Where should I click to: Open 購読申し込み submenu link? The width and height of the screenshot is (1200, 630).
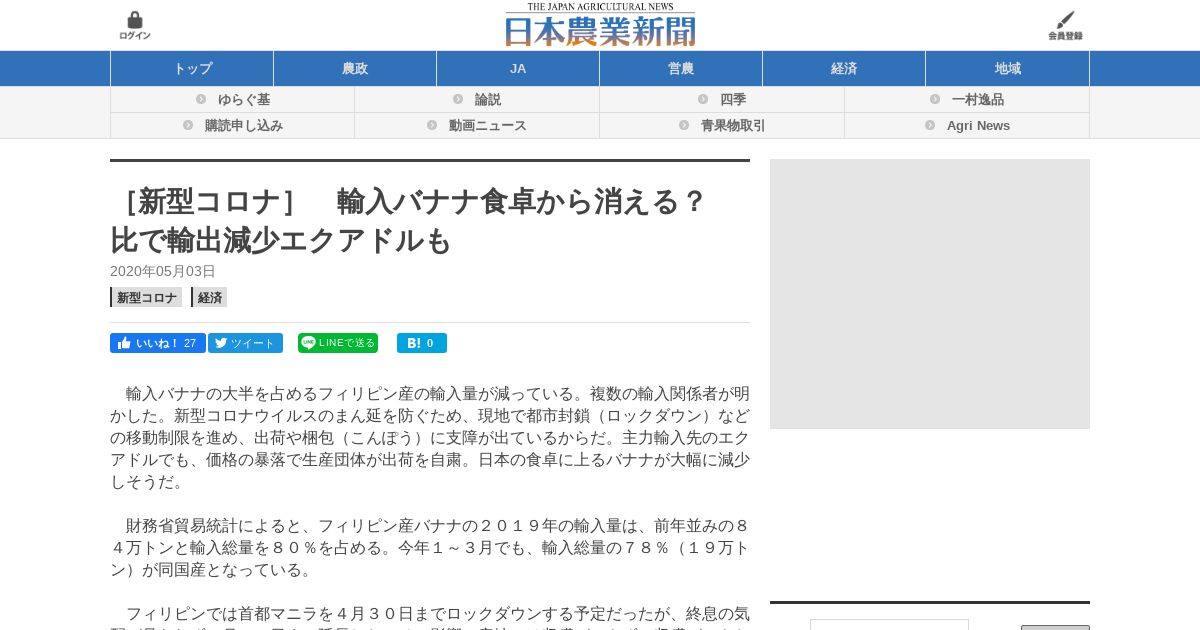click(244, 126)
